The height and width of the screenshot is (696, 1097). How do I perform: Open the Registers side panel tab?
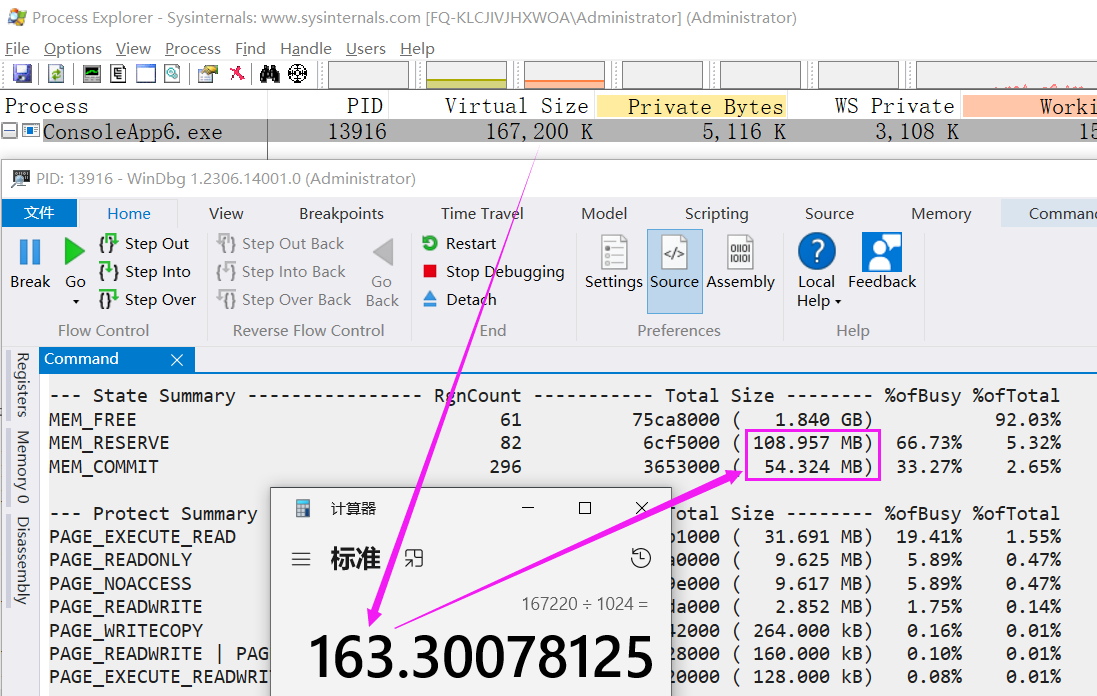22,385
